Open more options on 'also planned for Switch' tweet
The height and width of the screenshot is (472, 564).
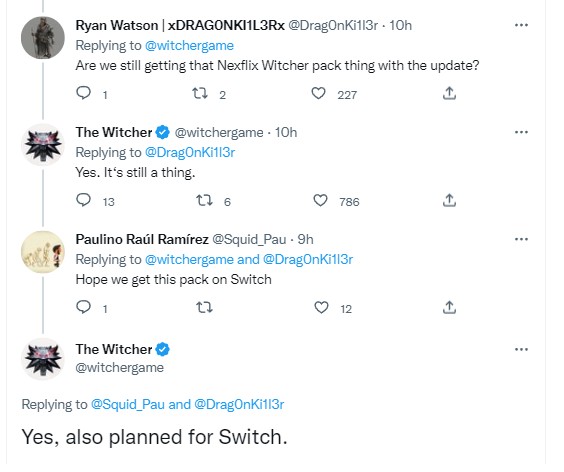pos(521,349)
